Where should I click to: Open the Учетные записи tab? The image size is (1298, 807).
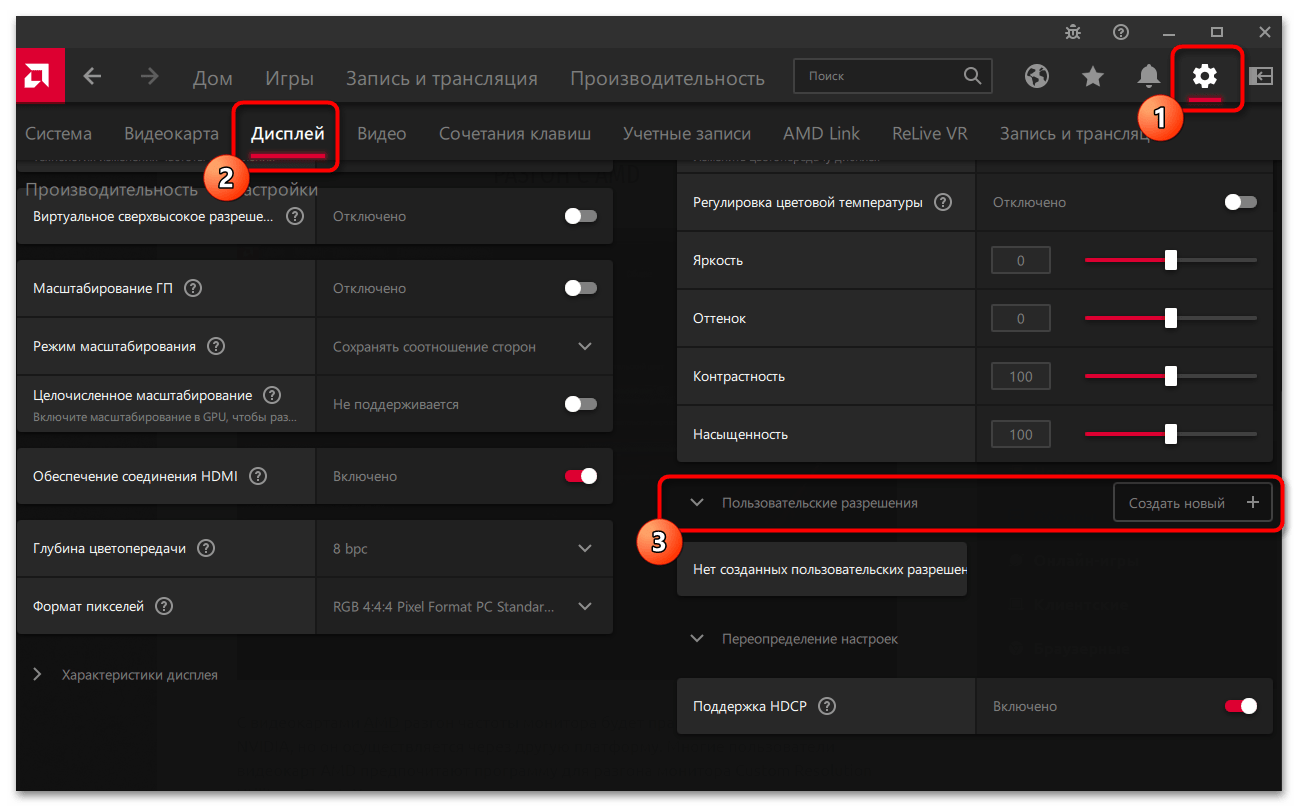pos(687,133)
